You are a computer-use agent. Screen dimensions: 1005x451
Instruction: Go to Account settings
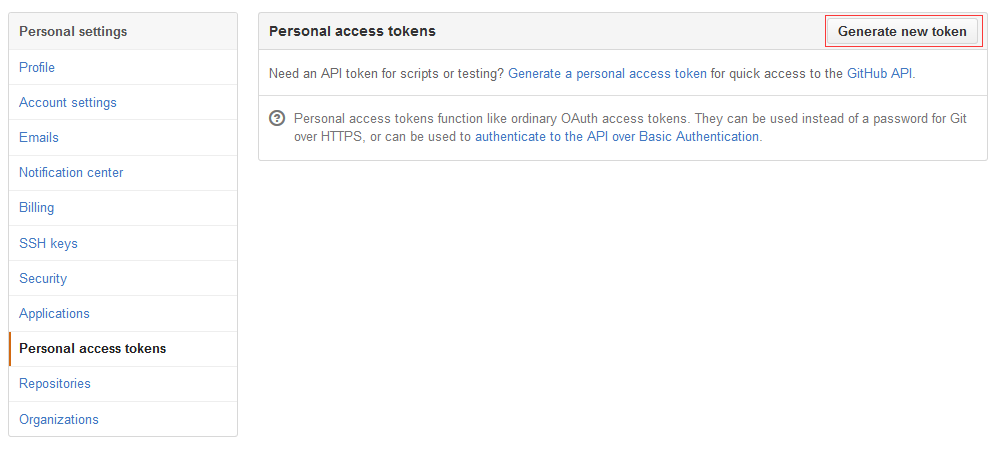[x=68, y=102]
